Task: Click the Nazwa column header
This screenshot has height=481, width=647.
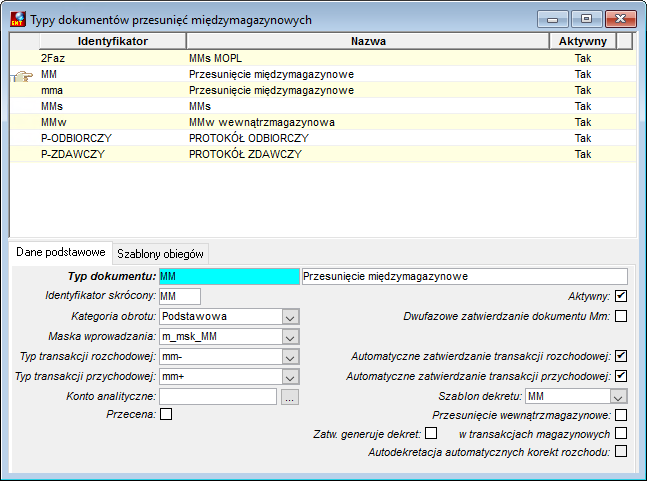Action: (x=368, y=41)
